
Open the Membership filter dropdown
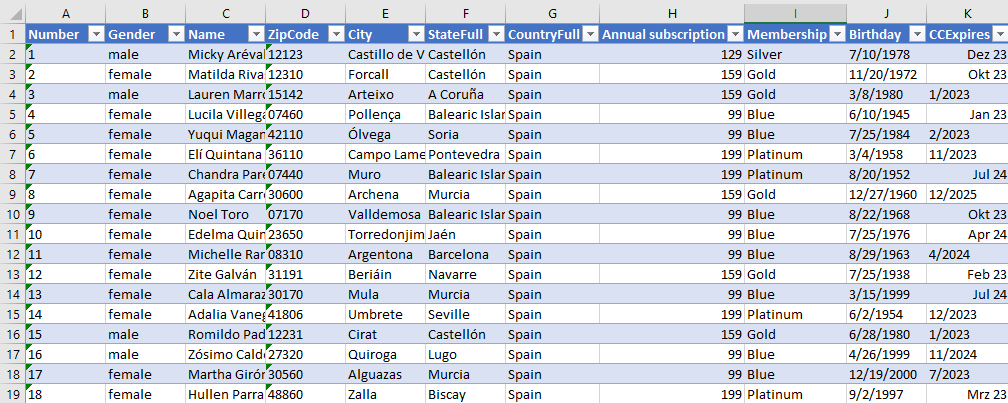coord(837,34)
